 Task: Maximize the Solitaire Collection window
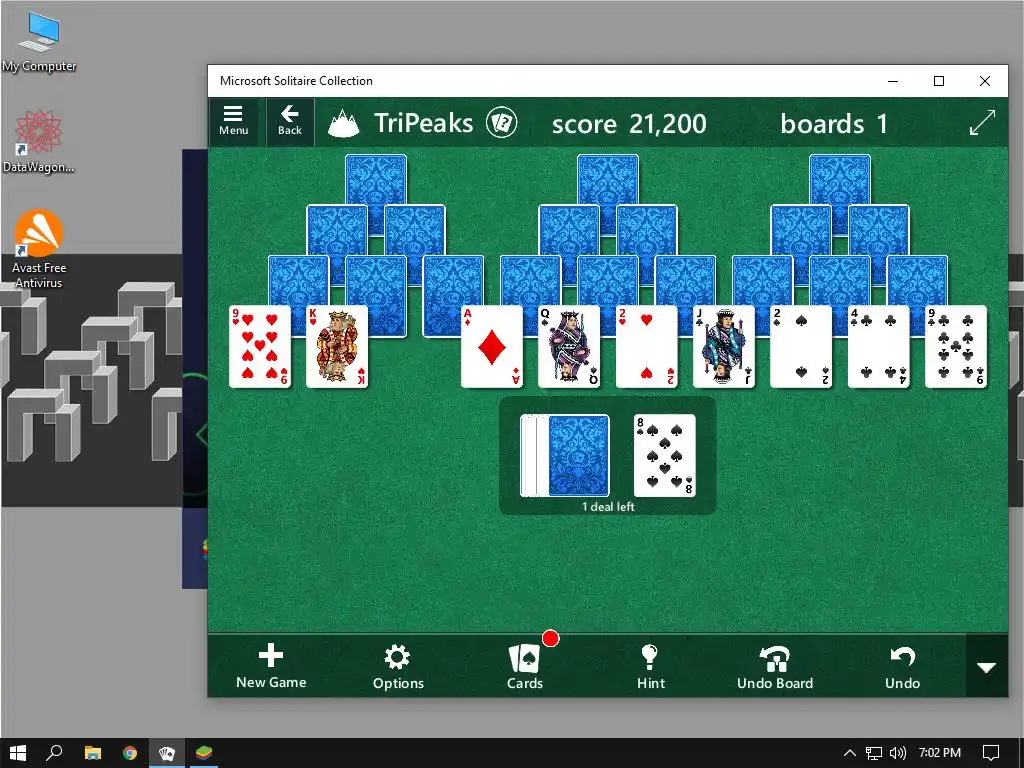click(938, 81)
